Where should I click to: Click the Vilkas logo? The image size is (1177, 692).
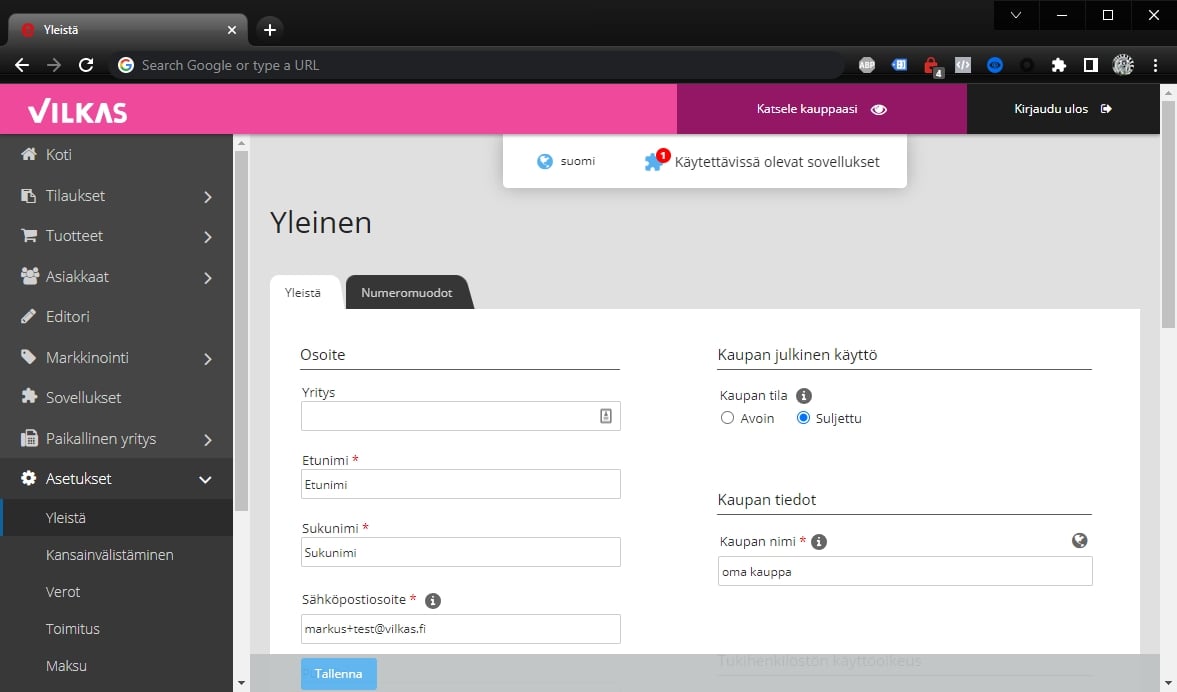point(78,111)
